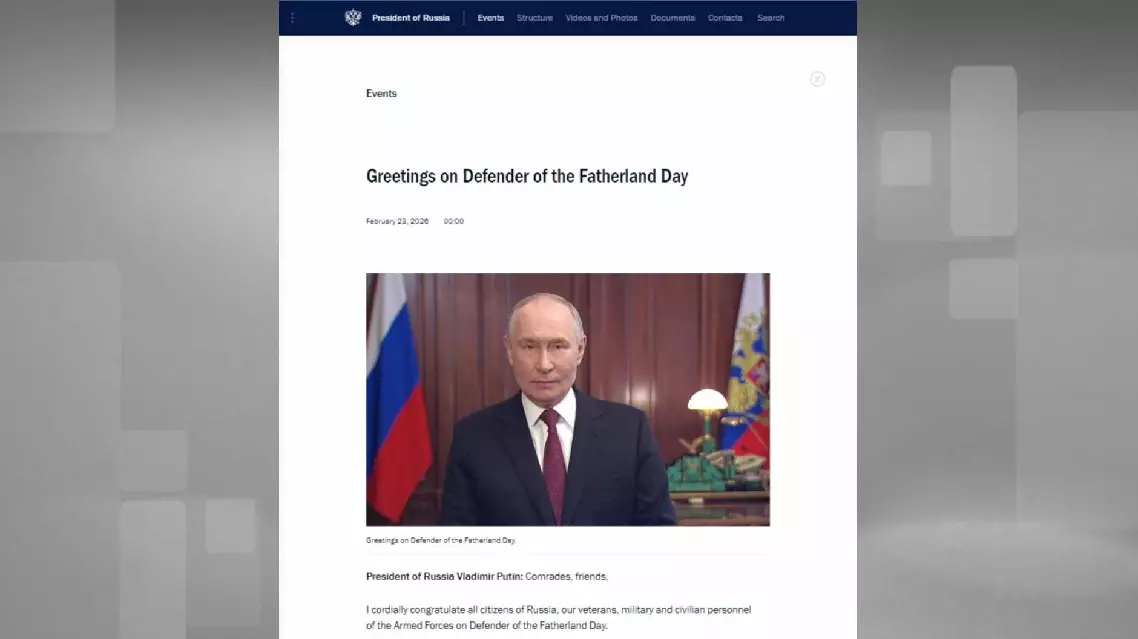Open Videos and Photos section
Screen dimensions: 1138x639
(x=601, y=18)
